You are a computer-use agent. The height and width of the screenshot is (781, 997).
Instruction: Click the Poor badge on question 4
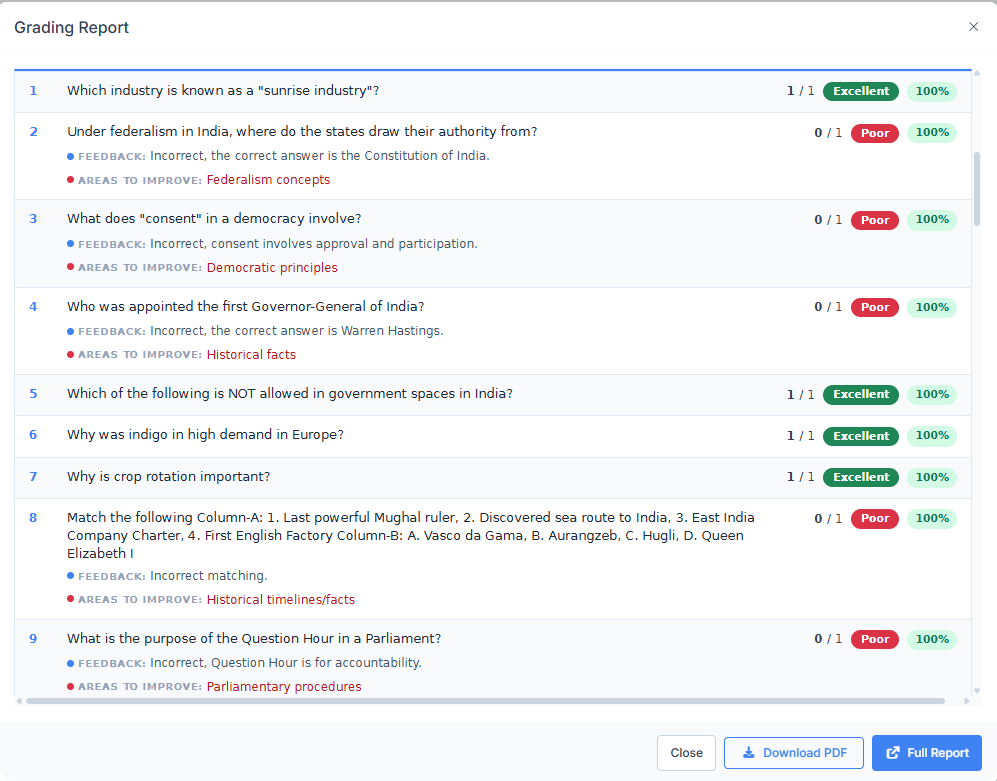coord(875,307)
